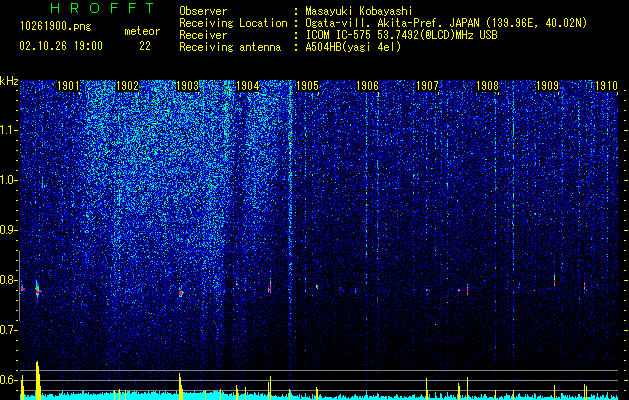Click observer name Masayuki Kobayashi
The image size is (629, 400).
pos(358,11)
